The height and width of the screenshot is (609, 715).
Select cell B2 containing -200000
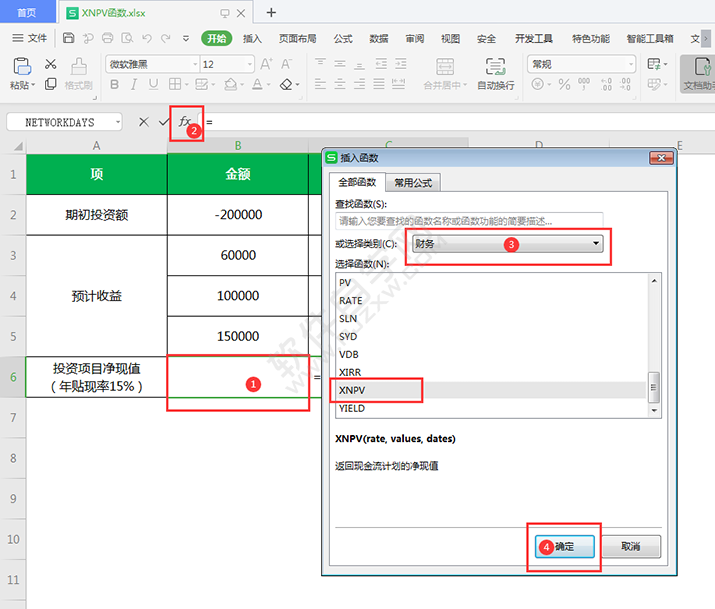click(238, 215)
